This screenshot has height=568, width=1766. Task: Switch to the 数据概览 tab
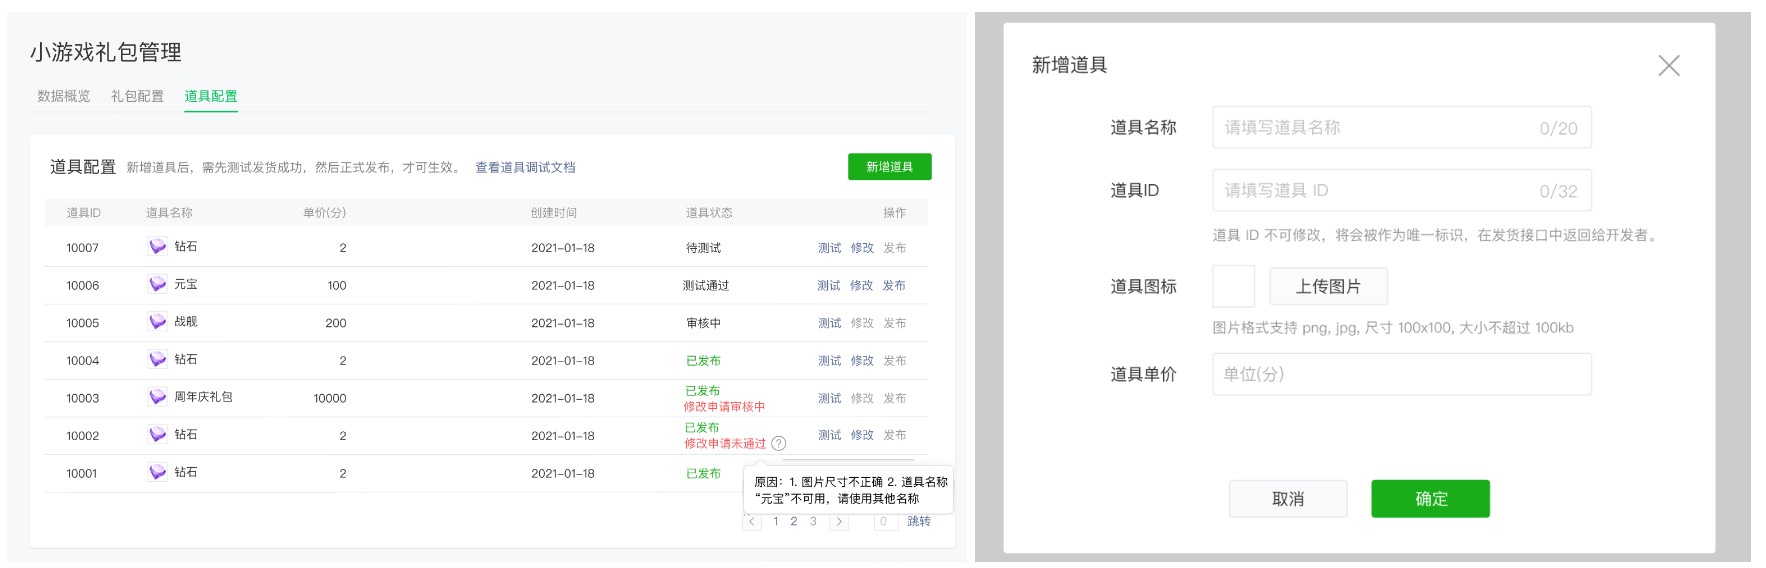(64, 96)
